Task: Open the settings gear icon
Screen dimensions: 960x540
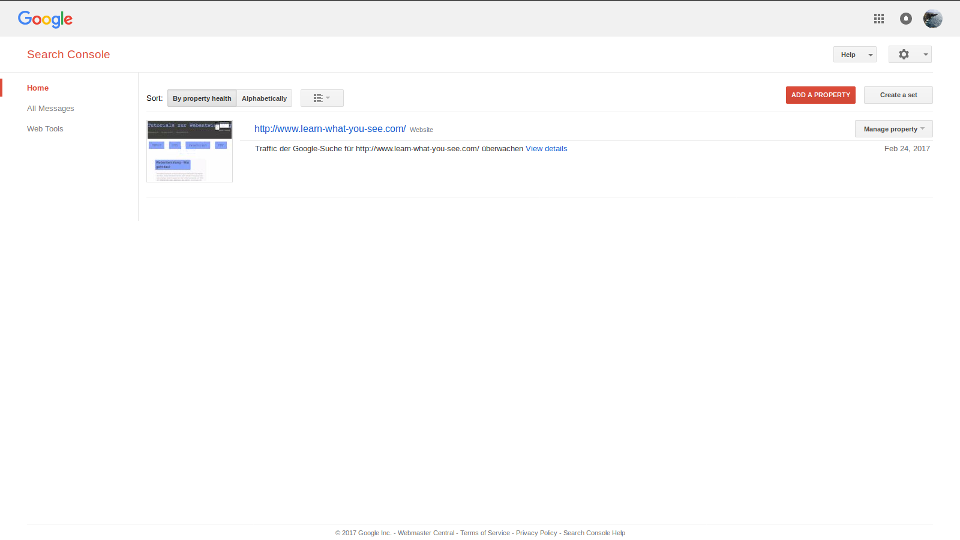Action: (x=904, y=54)
